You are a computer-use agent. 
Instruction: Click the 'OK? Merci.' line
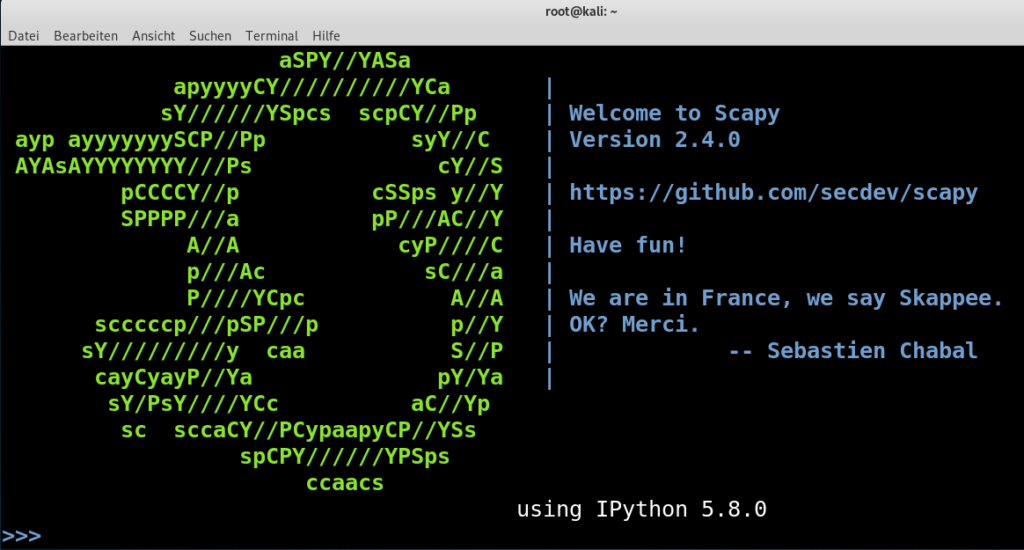pyautogui.click(x=634, y=325)
